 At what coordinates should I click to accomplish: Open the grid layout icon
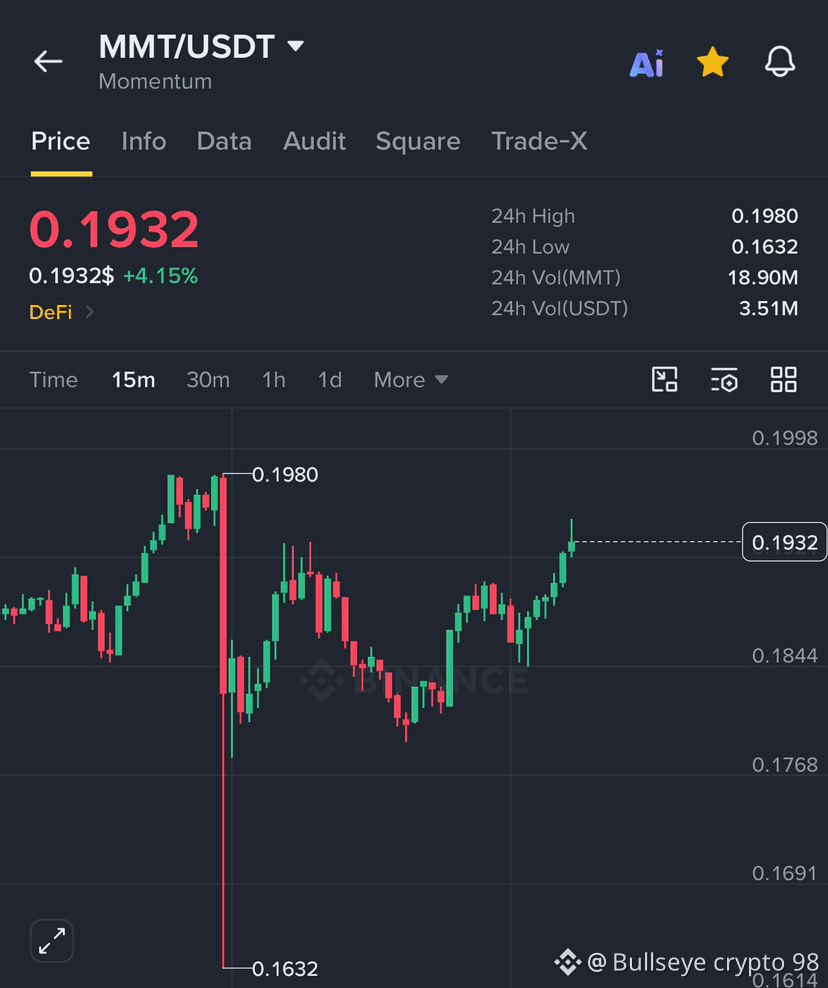coord(784,379)
